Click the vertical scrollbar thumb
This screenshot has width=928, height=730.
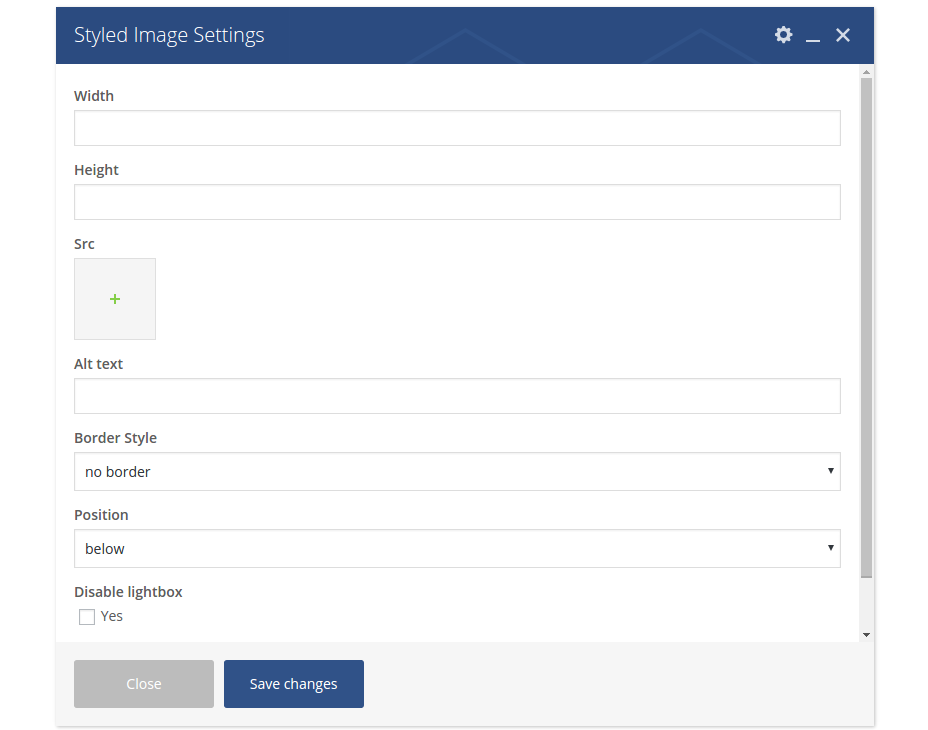coord(866,325)
